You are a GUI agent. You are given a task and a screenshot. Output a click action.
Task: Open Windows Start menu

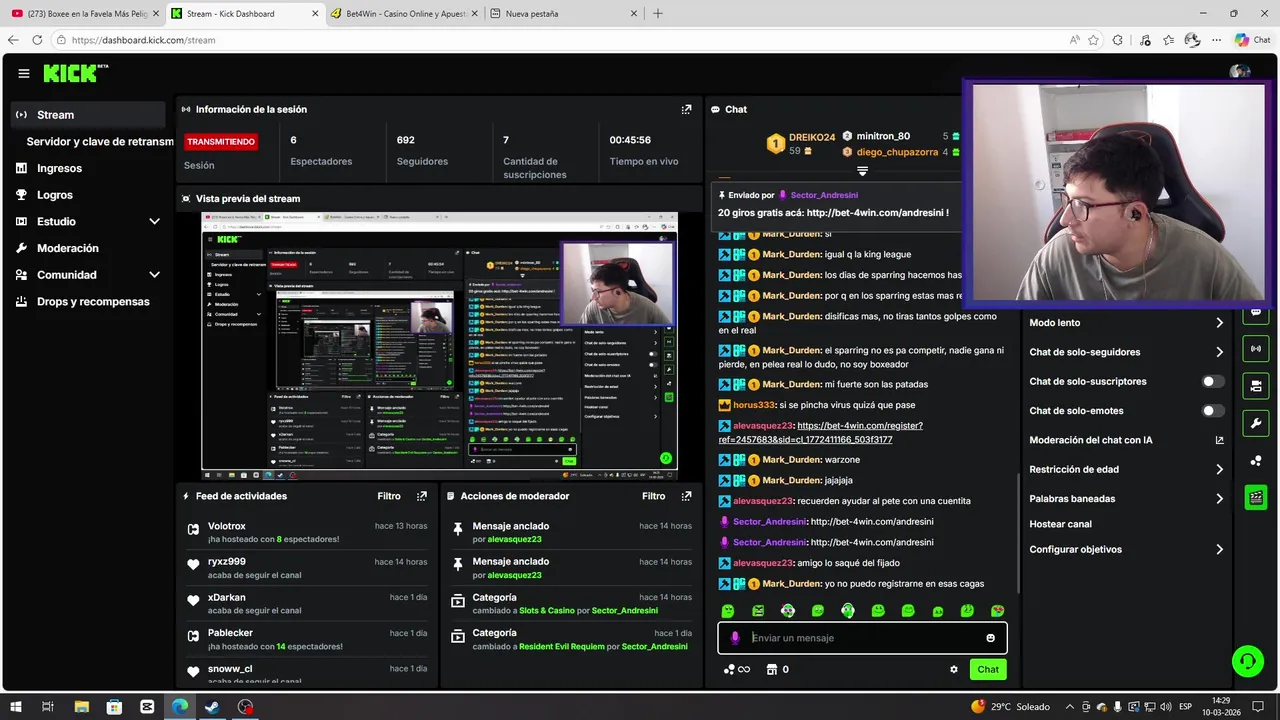tap(15, 706)
